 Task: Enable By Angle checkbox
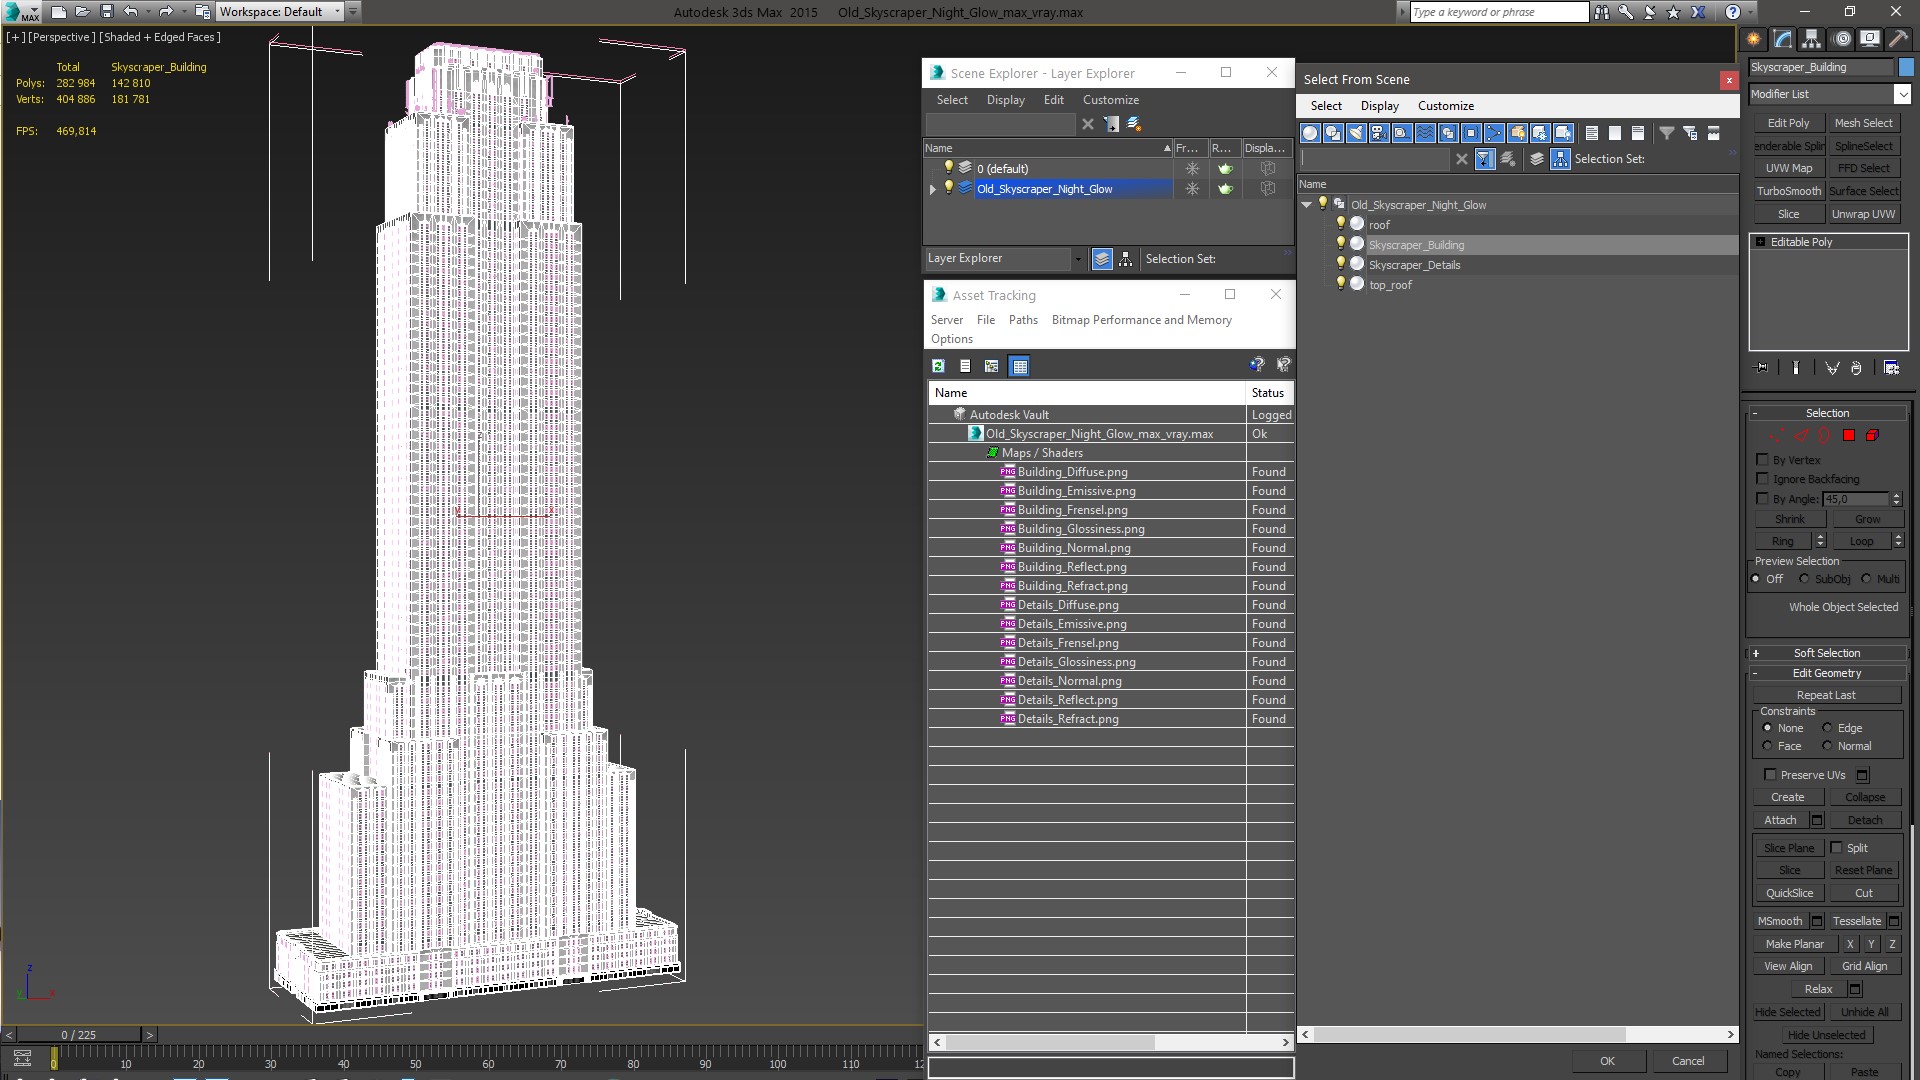(x=1762, y=498)
